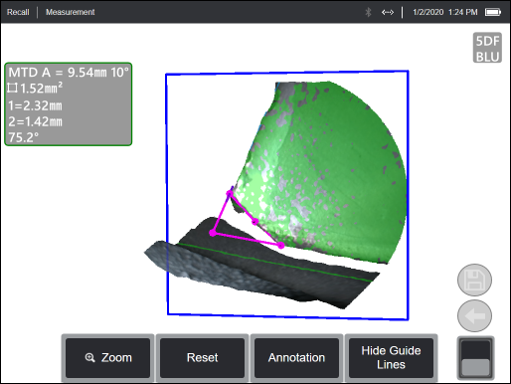Select the Measurement header item
Image resolution: width=511 pixels, height=384 pixels.
coord(70,12)
